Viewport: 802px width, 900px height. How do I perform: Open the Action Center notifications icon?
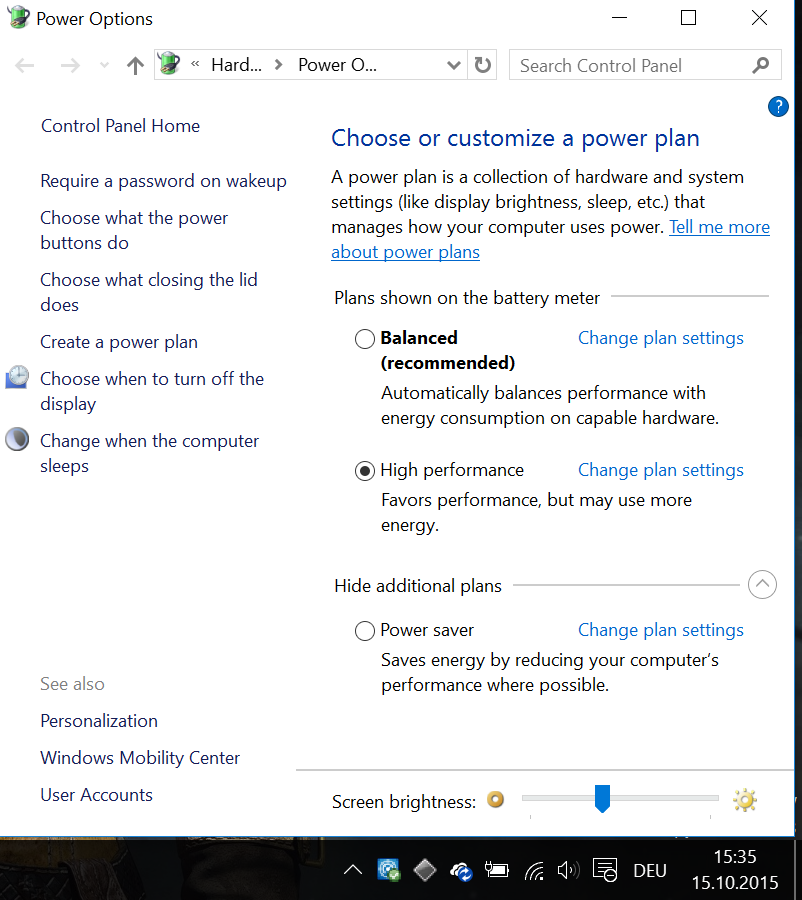pyautogui.click(x=604, y=870)
